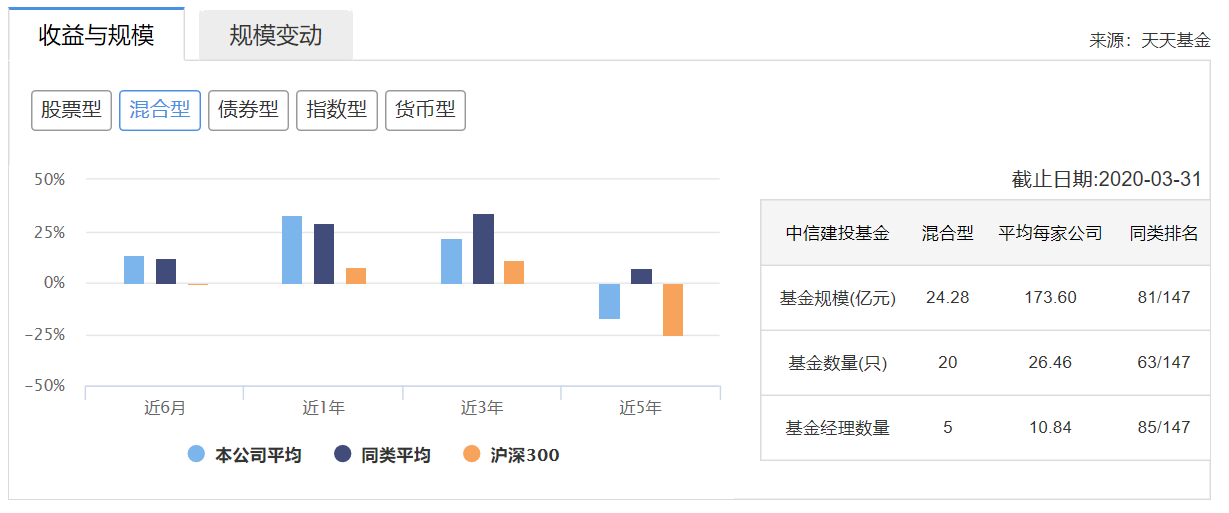Select the 收益与规模 tab

click(x=96, y=35)
